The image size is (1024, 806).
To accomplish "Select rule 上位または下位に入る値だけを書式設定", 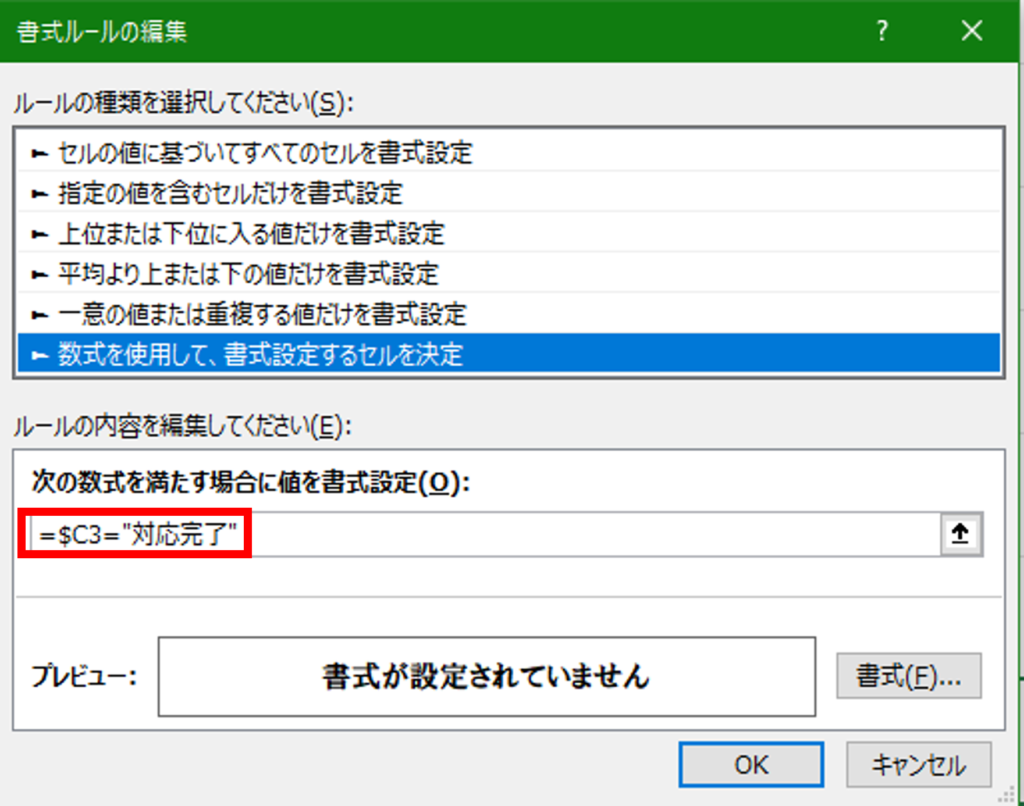I will click(x=509, y=234).
